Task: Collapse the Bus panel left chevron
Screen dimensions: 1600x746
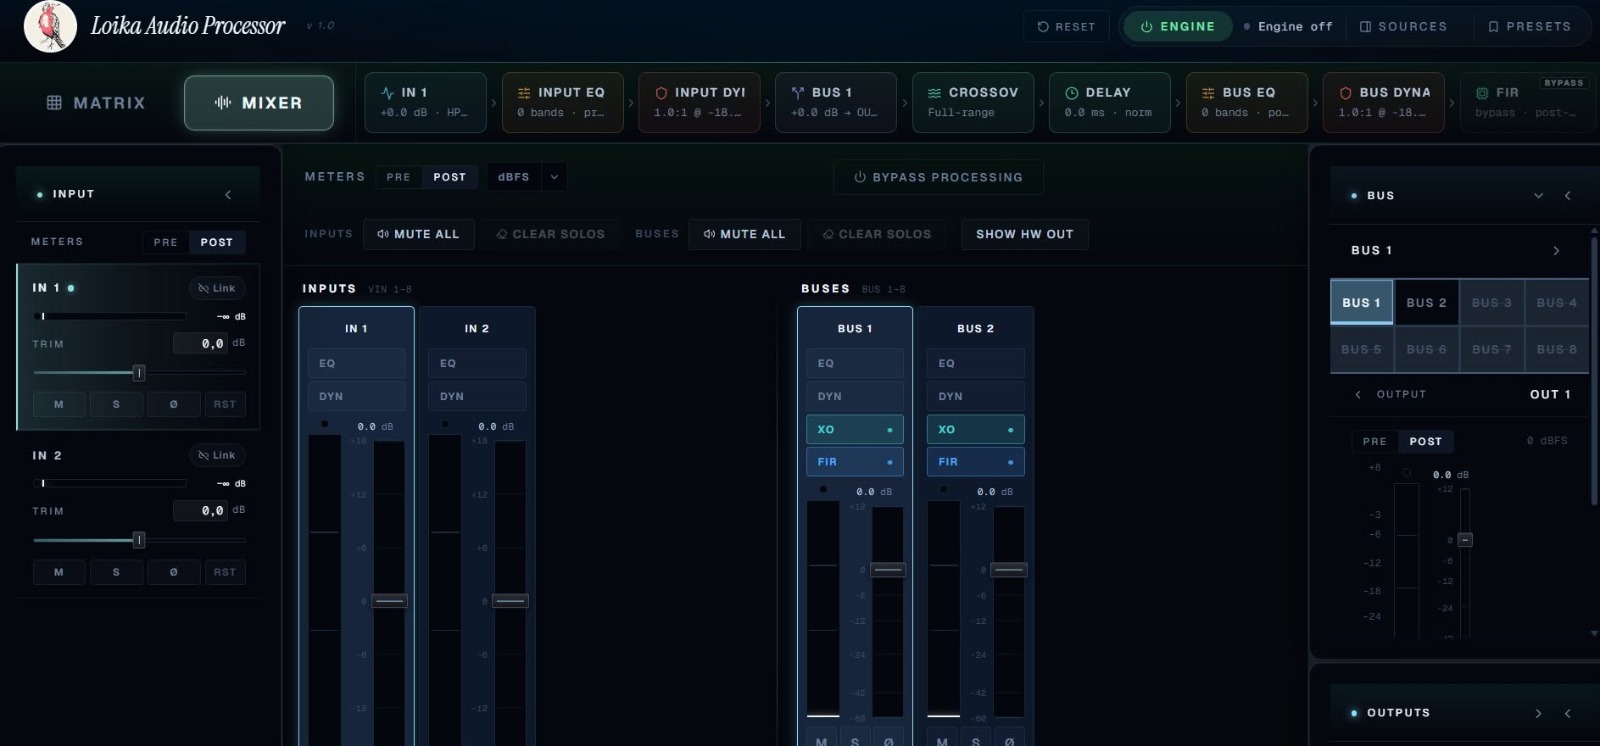Action: coord(1568,196)
